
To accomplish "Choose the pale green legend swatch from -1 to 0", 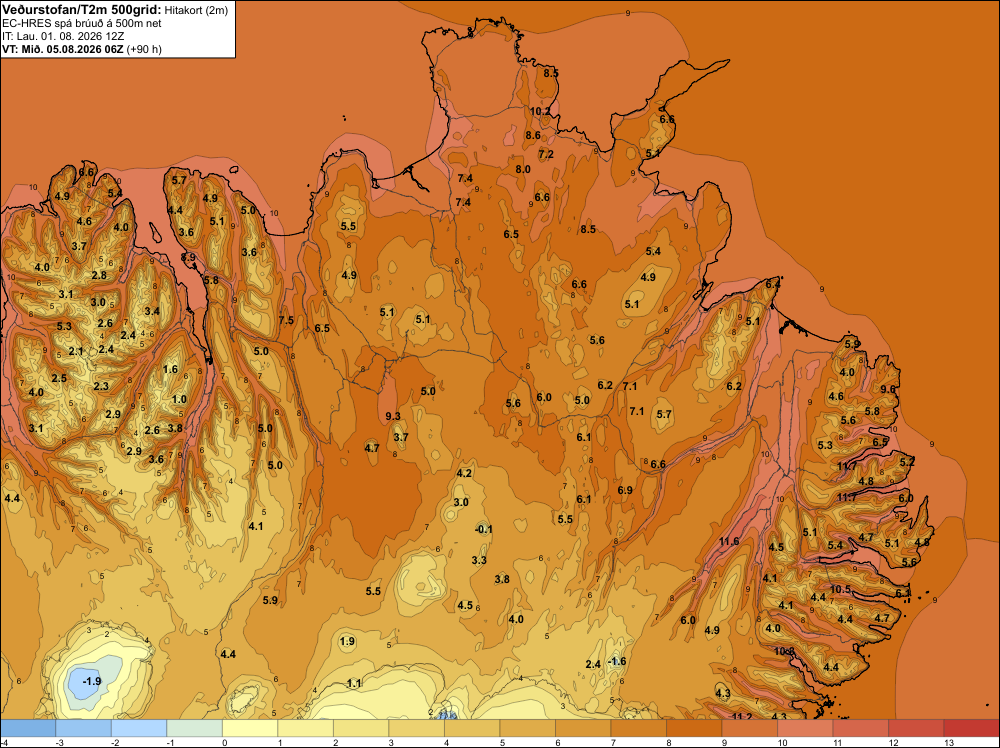I will pos(195,728).
